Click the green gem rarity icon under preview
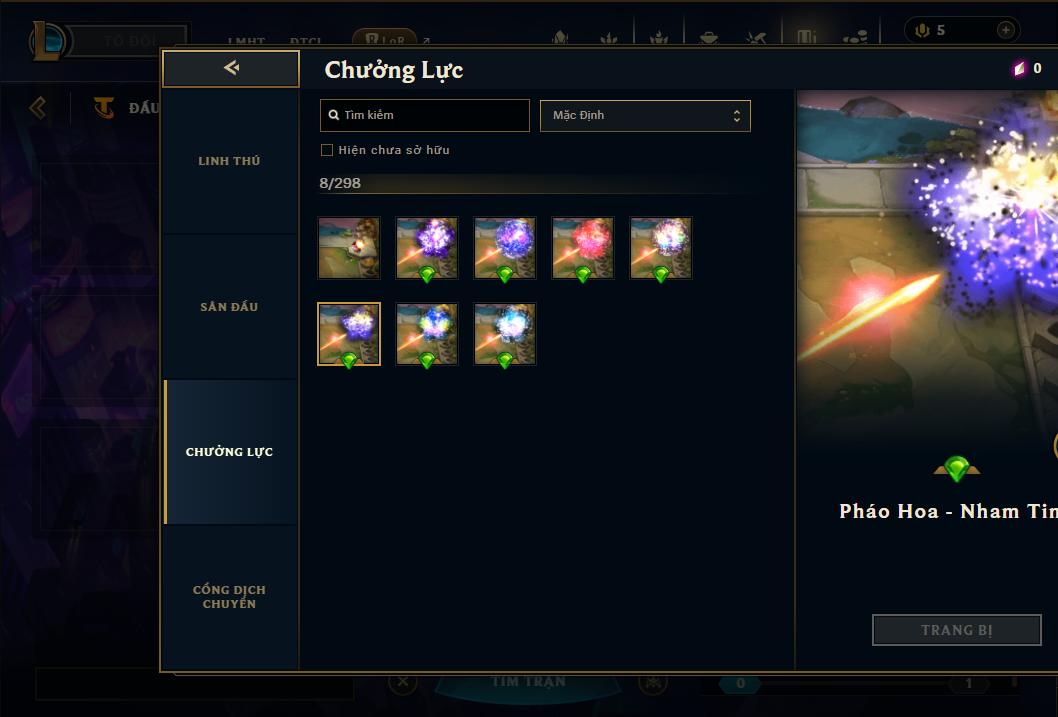Image resolution: width=1058 pixels, height=717 pixels. 956,468
